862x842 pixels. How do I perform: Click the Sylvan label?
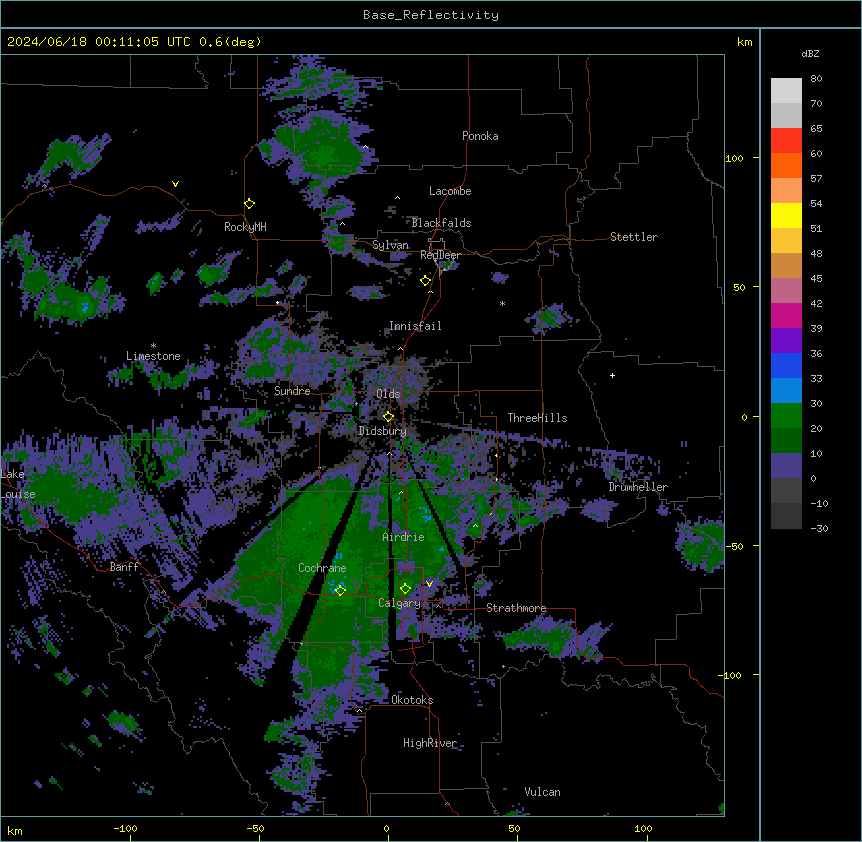point(390,245)
